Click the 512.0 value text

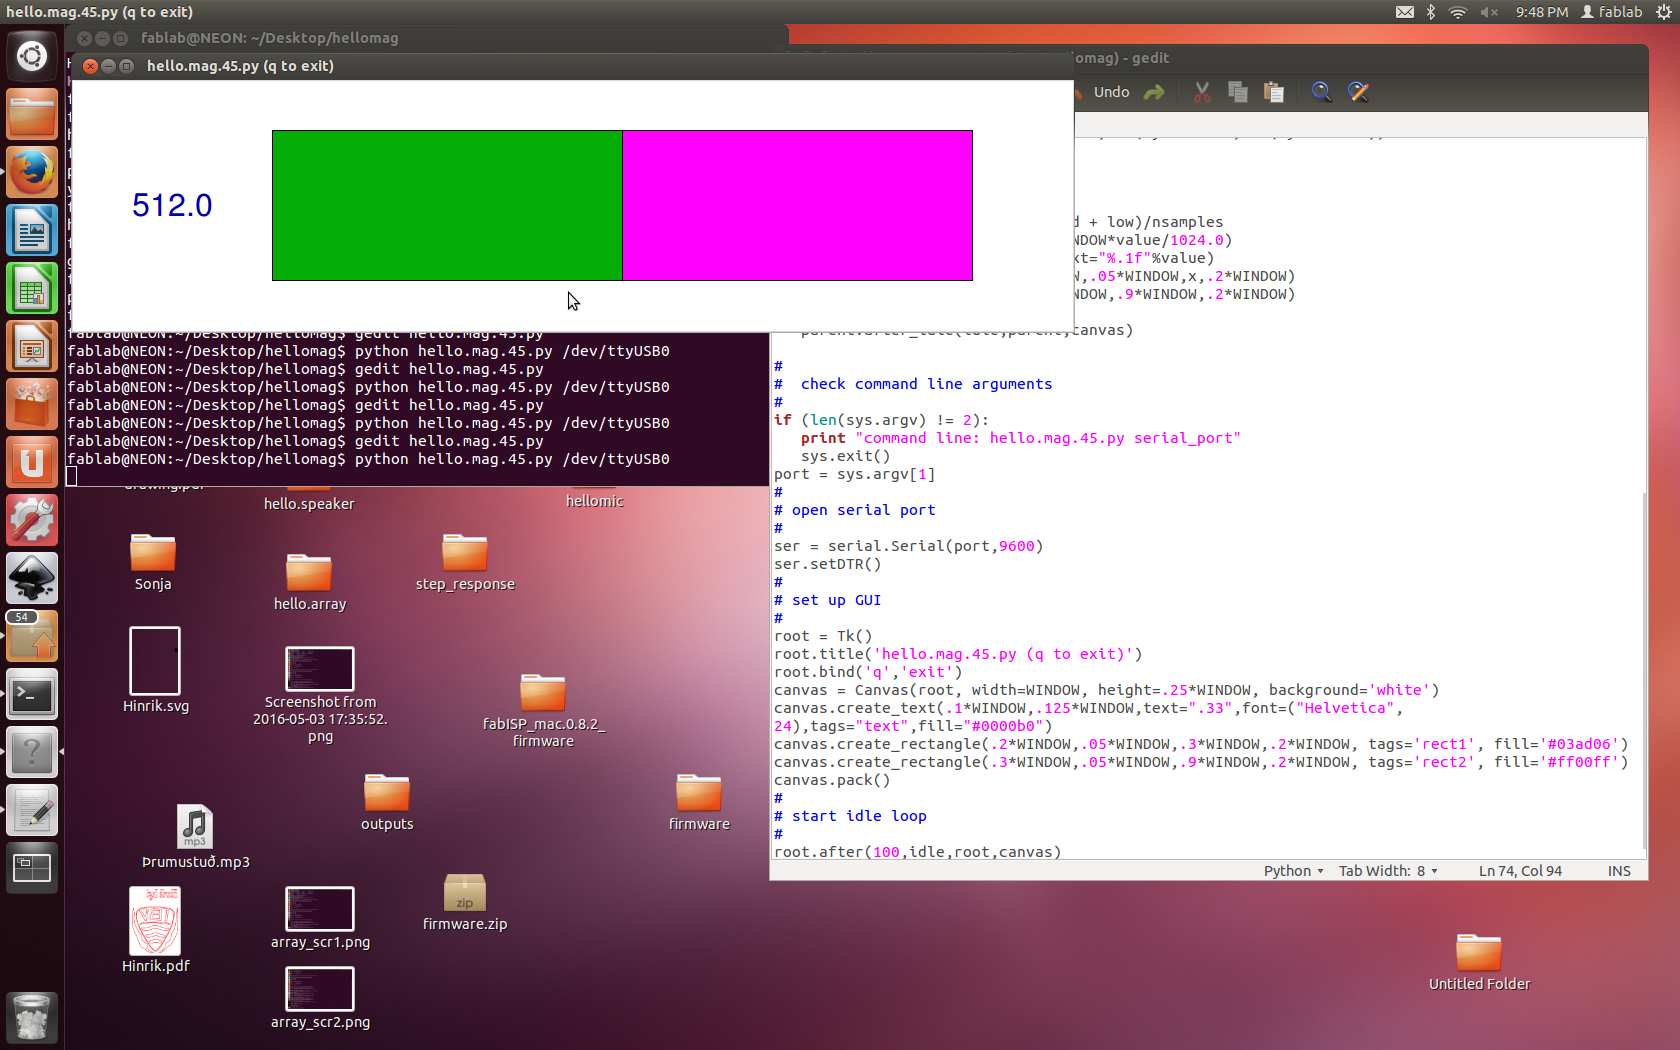tap(172, 205)
